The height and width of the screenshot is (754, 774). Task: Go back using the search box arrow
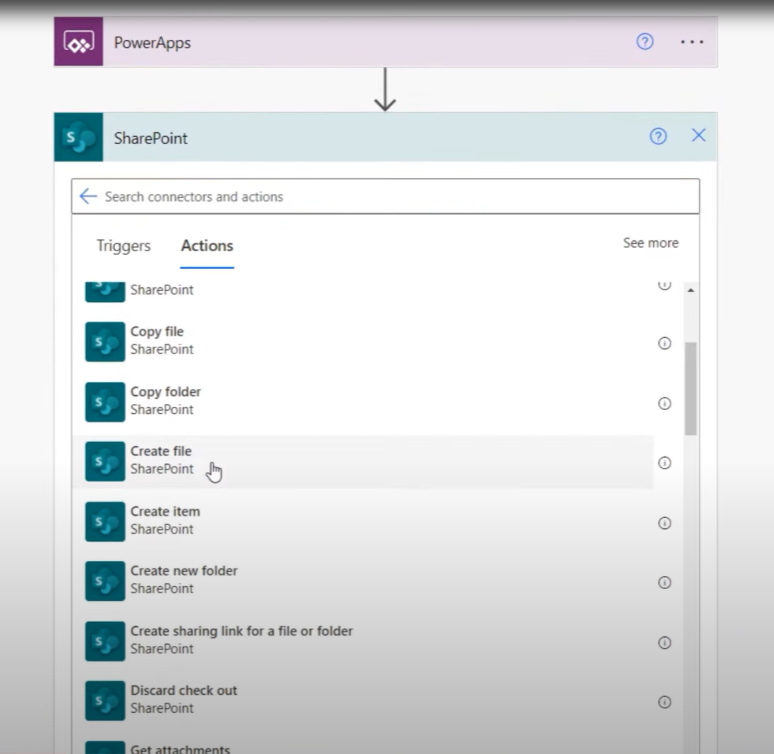(88, 196)
